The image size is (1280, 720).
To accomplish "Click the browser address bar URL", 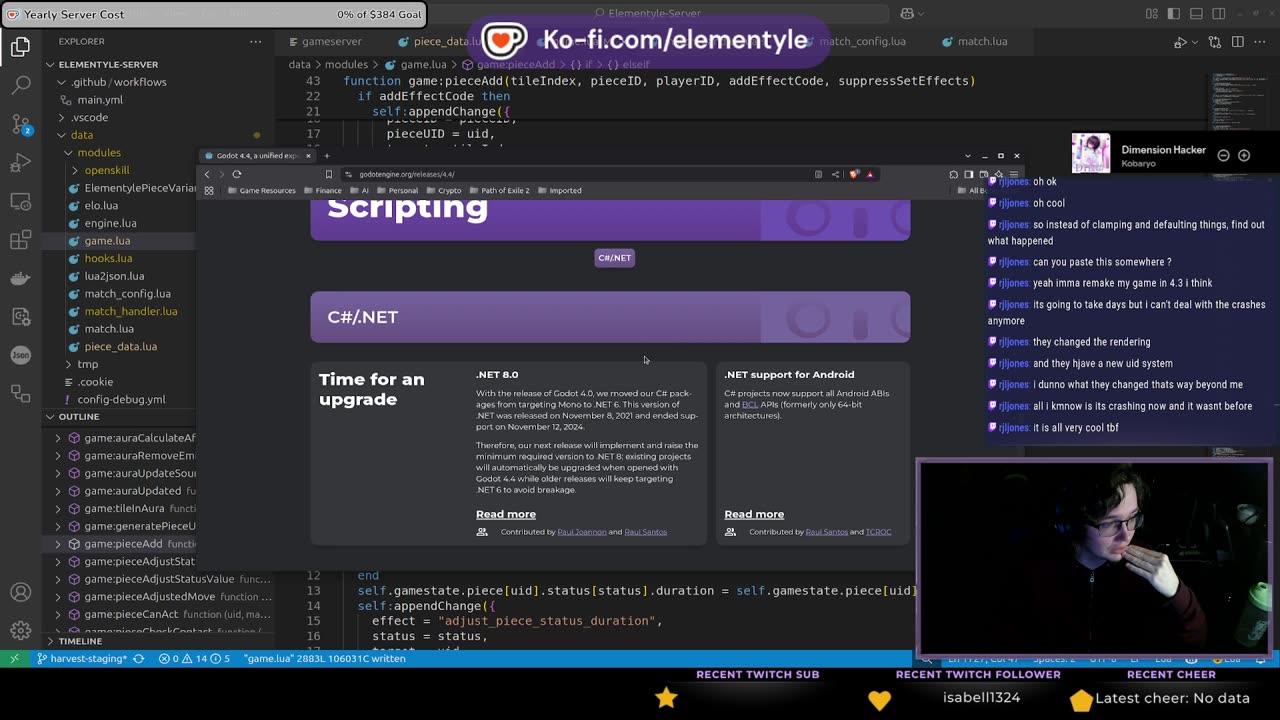I will tap(406, 174).
